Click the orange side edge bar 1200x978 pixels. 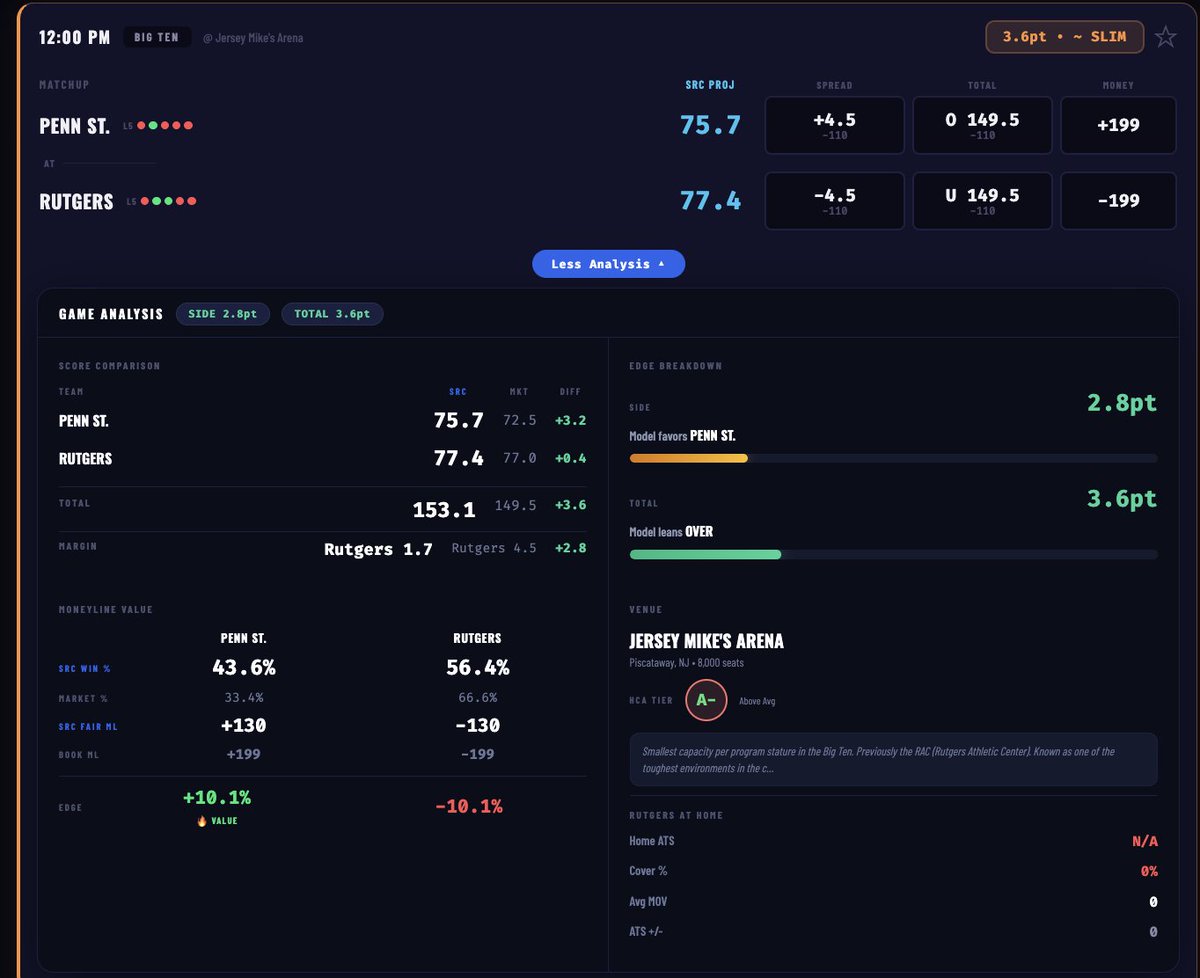688,458
